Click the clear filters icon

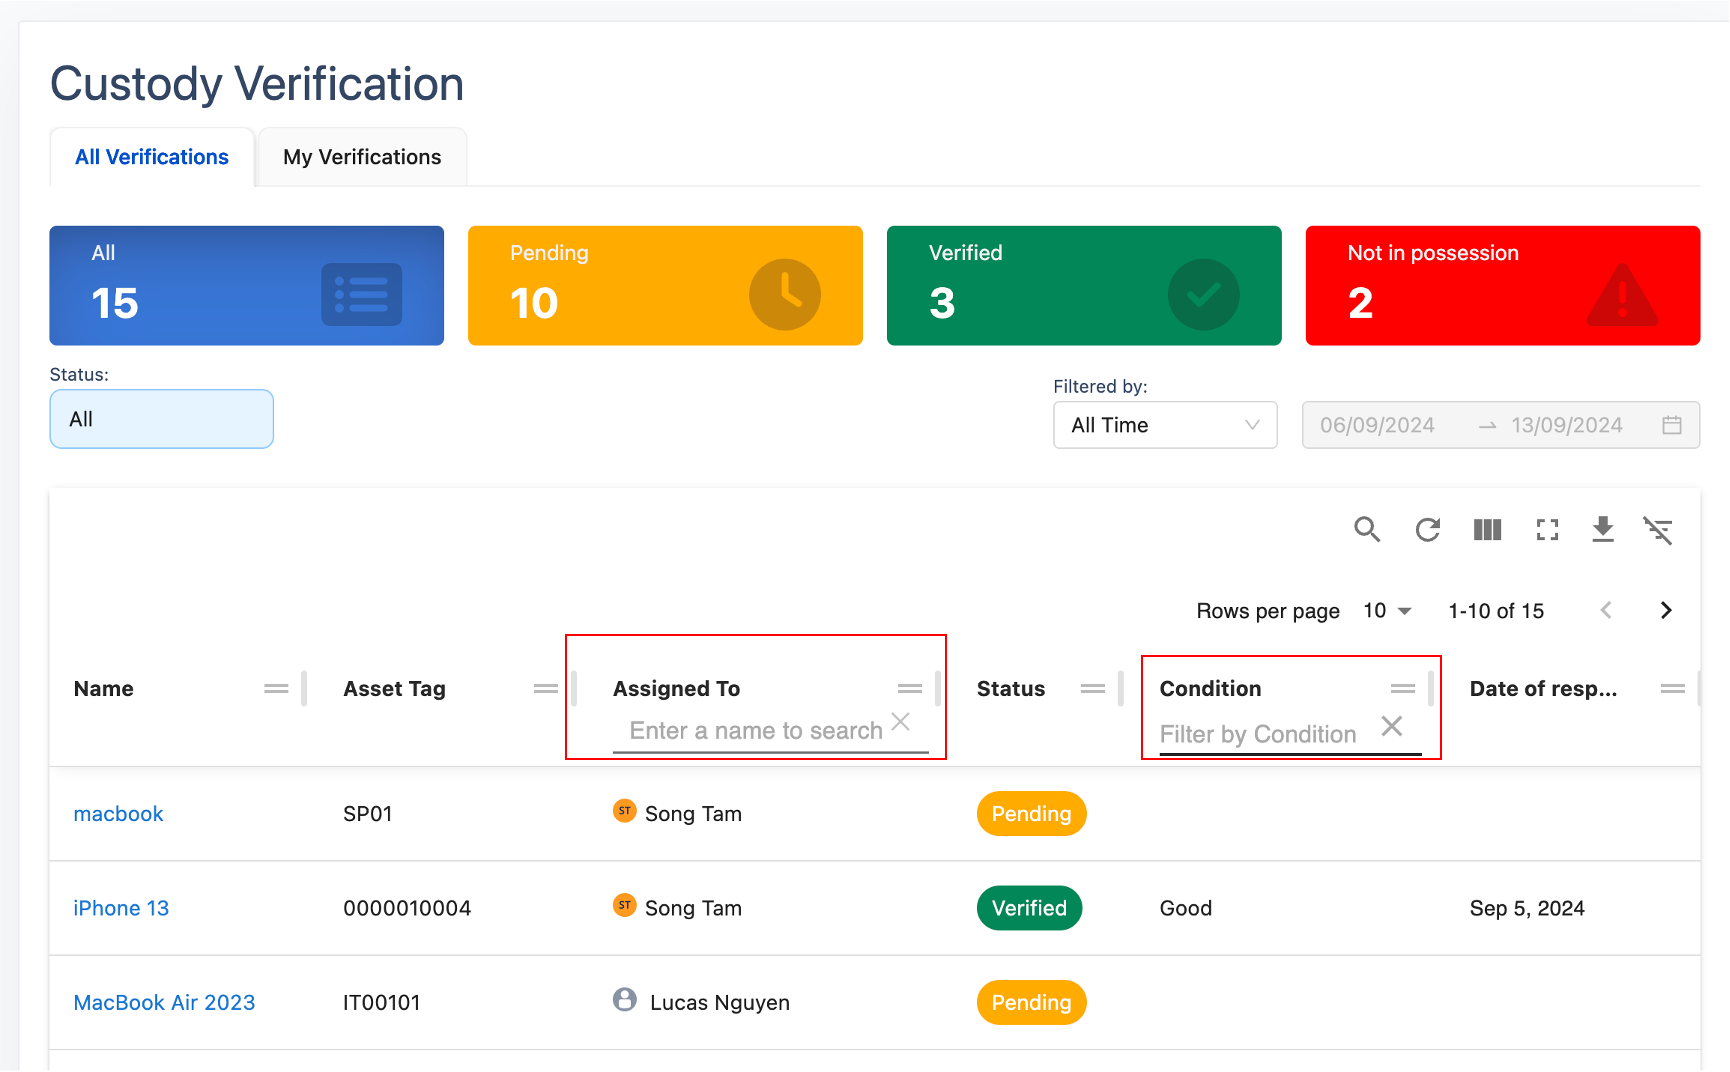(x=1658, y=530)
